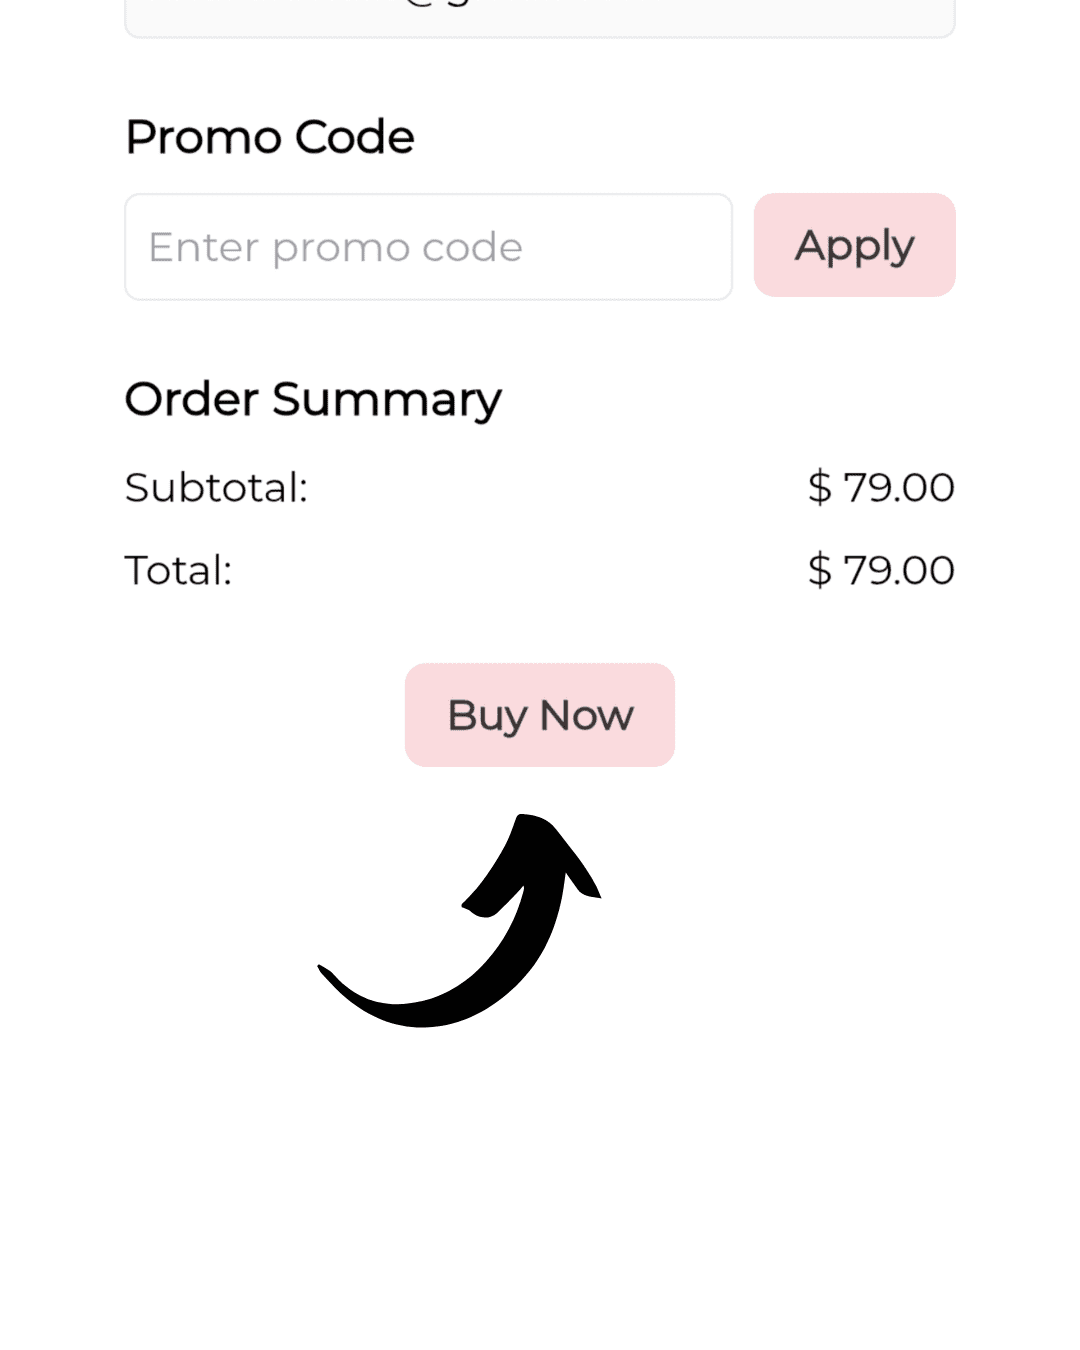Click the Promo Code heading

click(x=269, y=137)
